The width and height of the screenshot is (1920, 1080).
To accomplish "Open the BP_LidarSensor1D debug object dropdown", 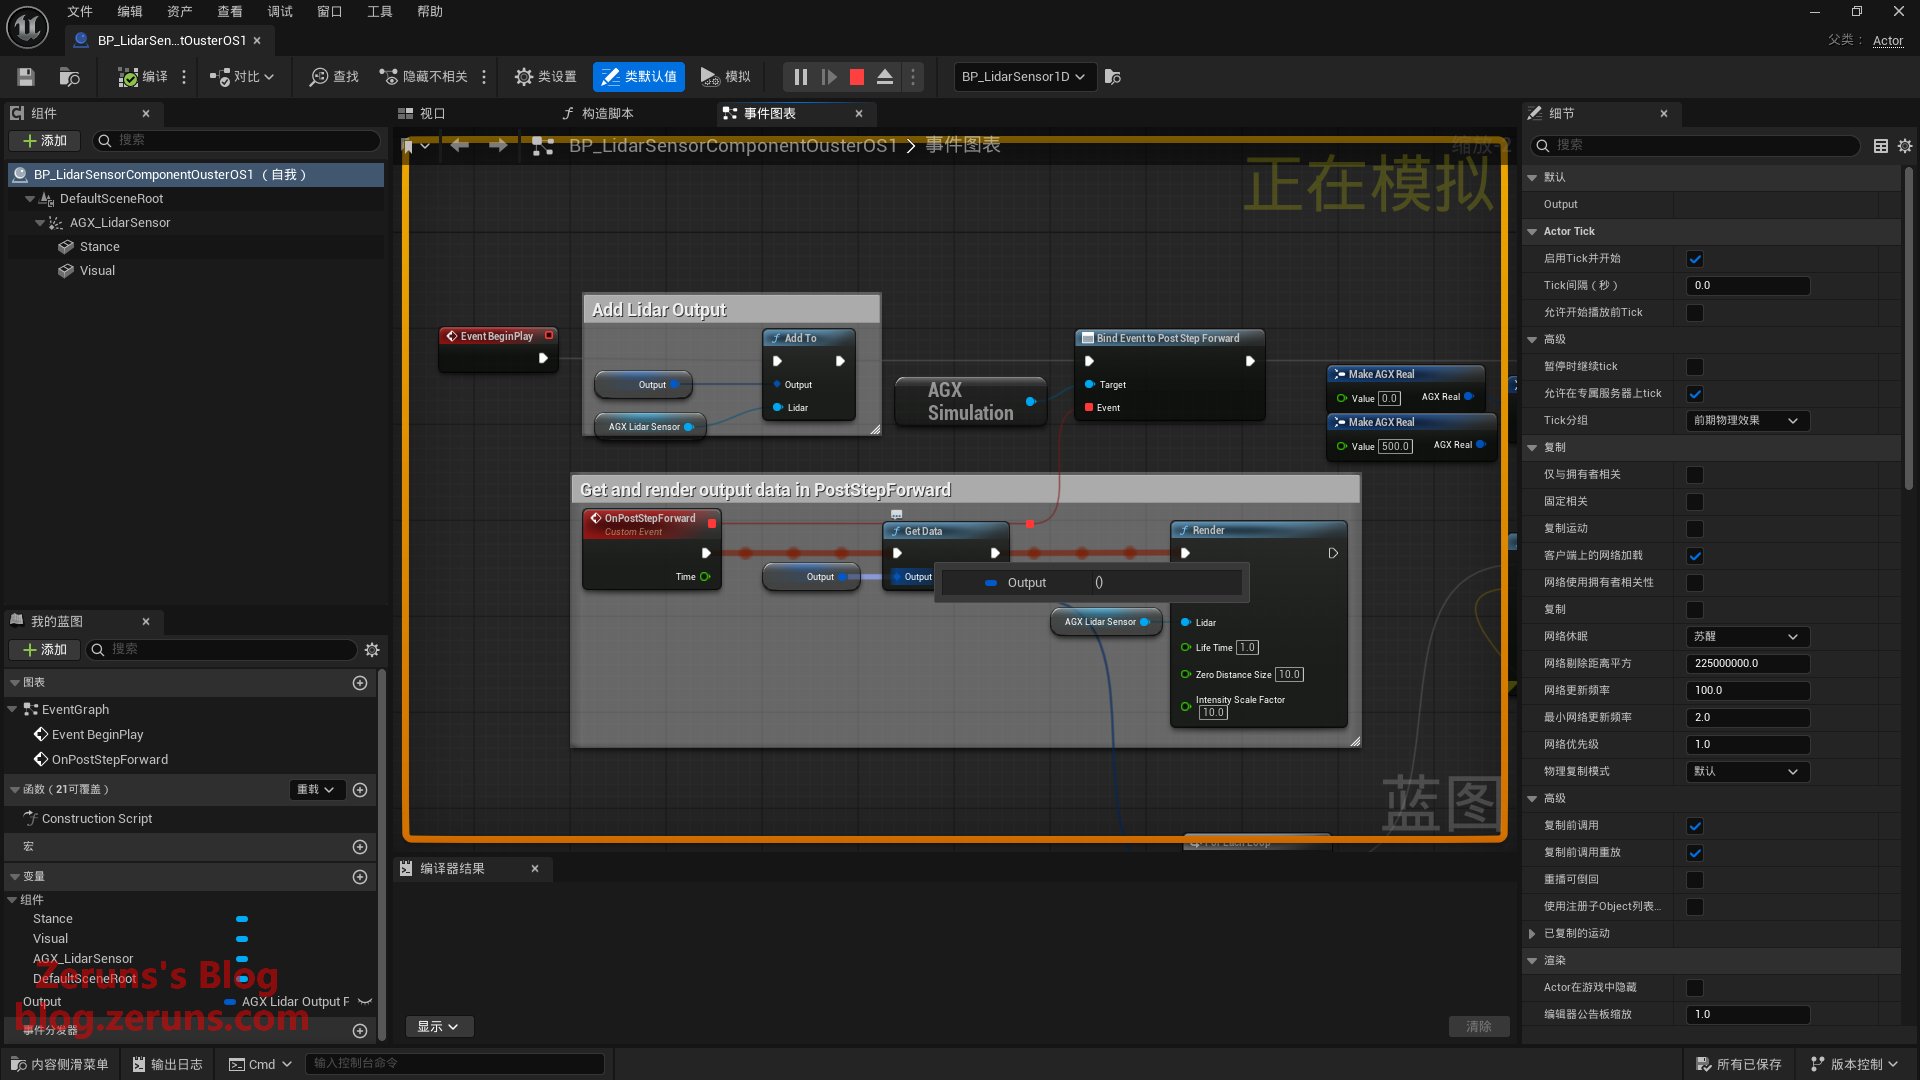I will tap(1023, 77).
